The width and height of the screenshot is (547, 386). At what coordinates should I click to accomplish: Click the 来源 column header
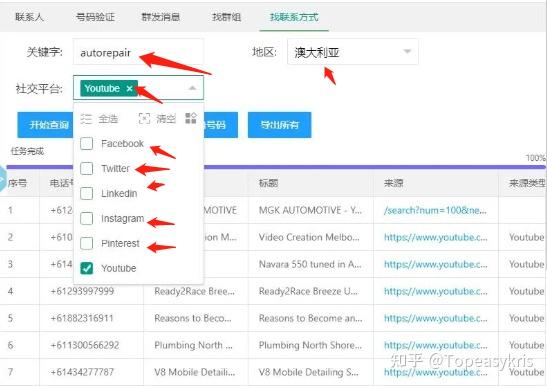(x=394, y=183)
